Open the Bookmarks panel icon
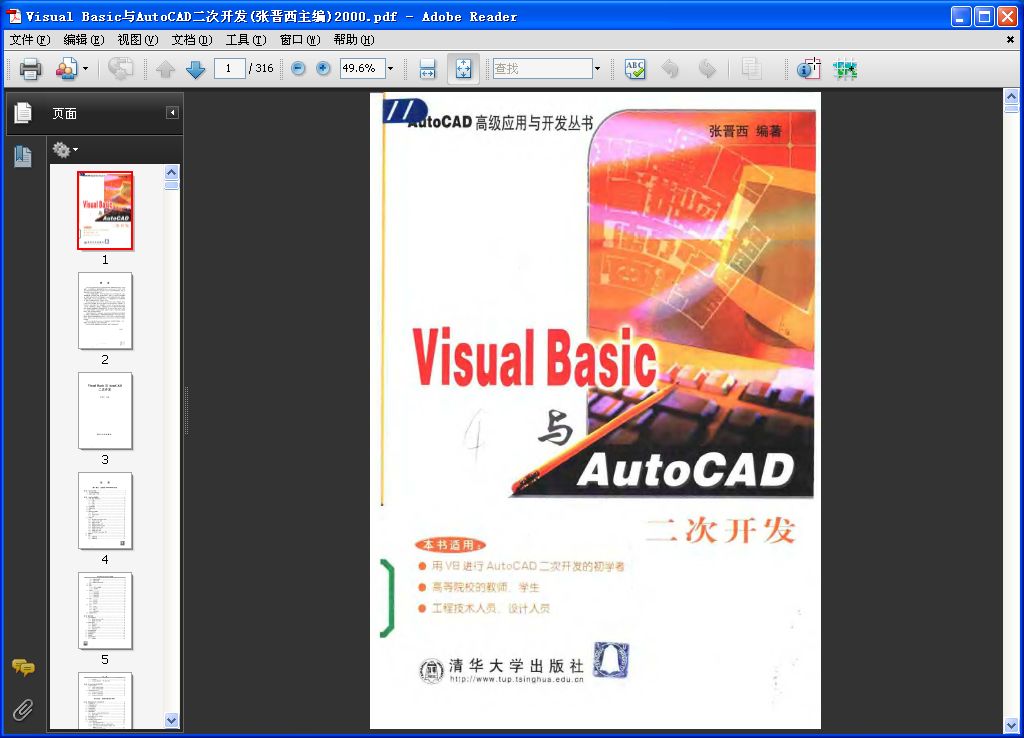This screenshot has height=738, width=1024. [23, 156]
